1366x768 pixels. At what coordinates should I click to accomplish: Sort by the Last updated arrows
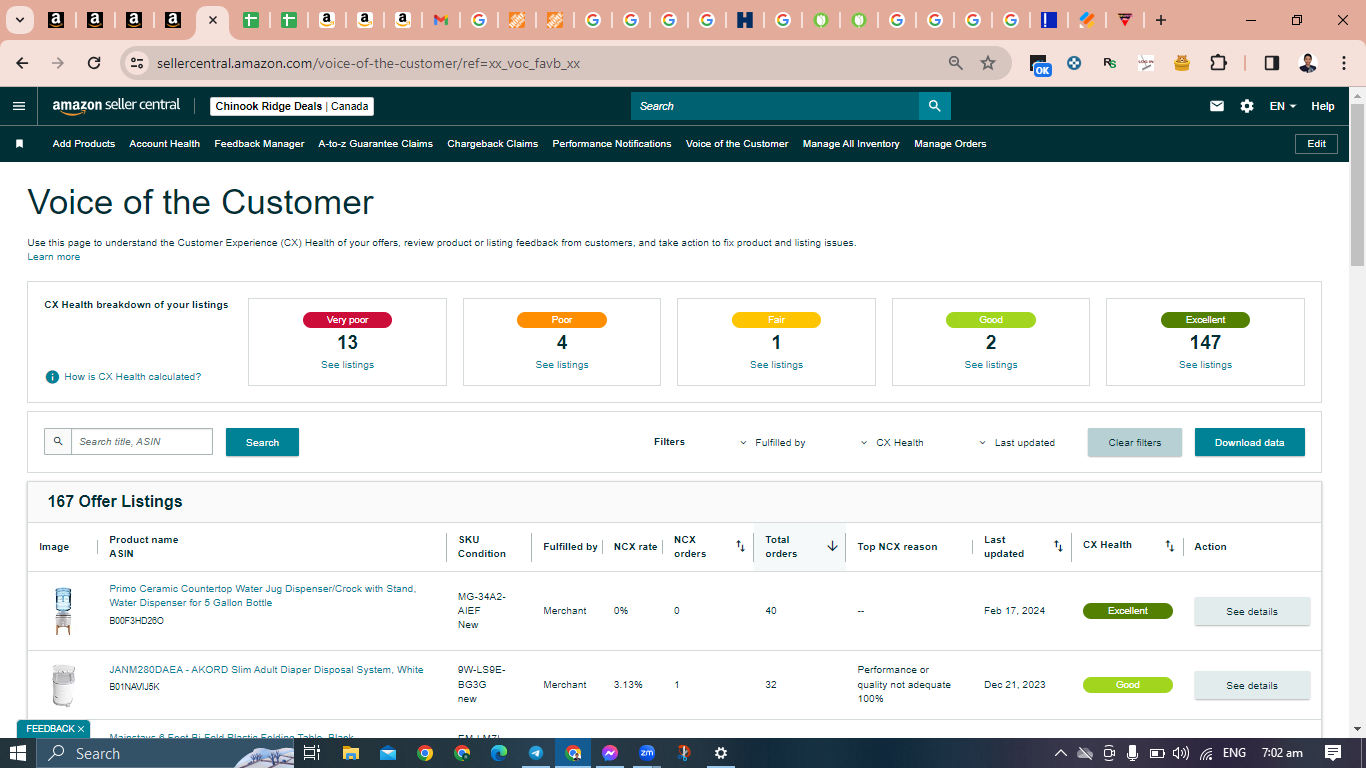click(x=1058, y=546)
